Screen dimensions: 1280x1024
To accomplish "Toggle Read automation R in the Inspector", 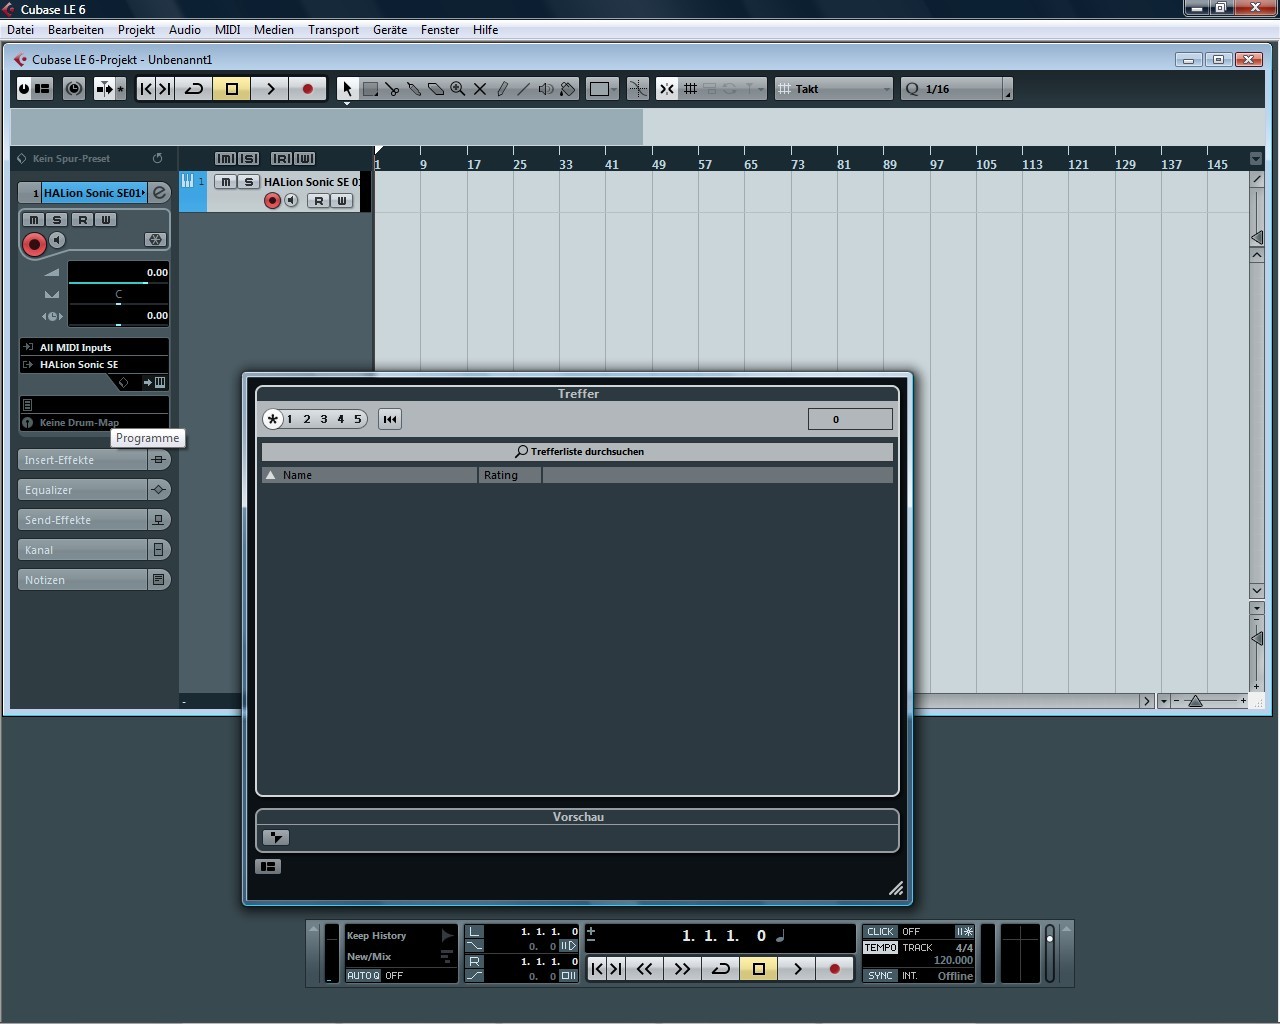I will 82,219.
